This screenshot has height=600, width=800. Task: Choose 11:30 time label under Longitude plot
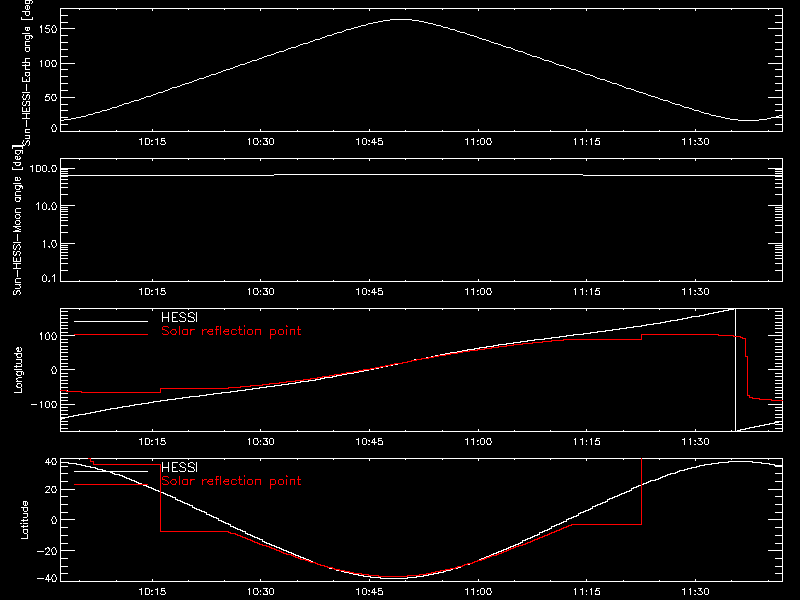[695, 441]
